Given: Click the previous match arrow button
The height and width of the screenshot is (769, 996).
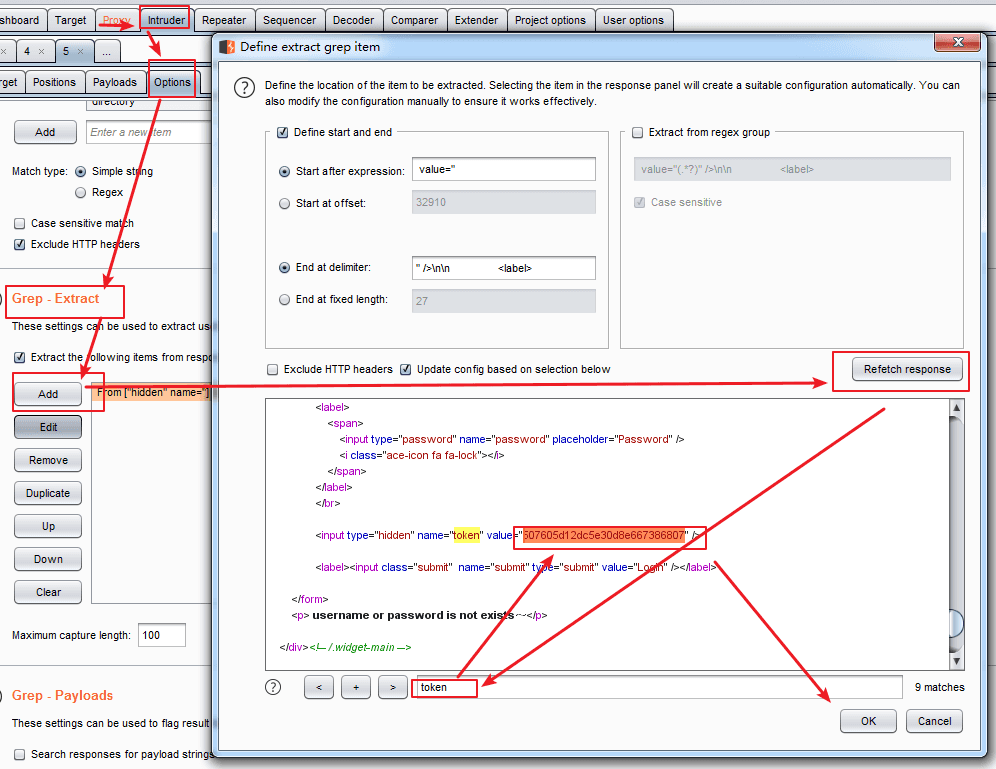Looking at the screenshot, I should (x=319, y=687).
